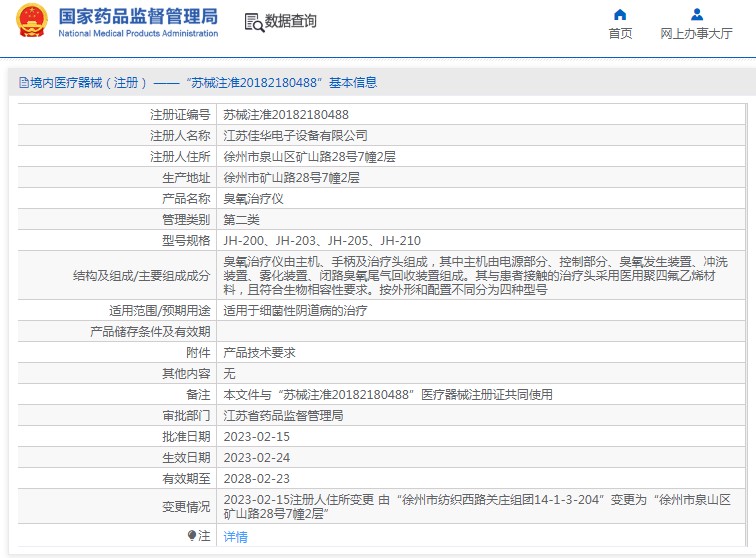756x558 pixels.
Task: Select model list JH-200、JH-203、JH-205、JH-210
Action: 322,240
